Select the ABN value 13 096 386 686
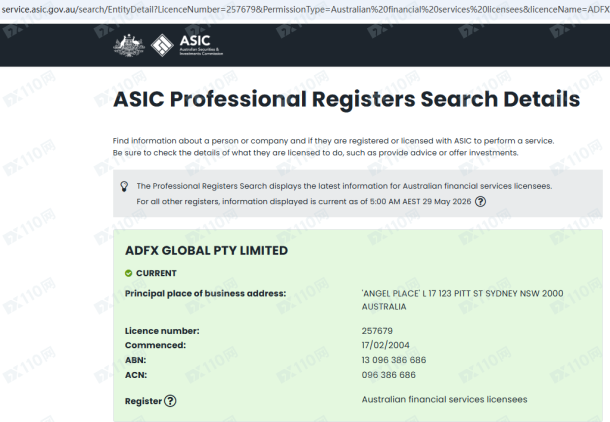Image resolution: width=610 pixels, height=422 pixels. [394, 360]
